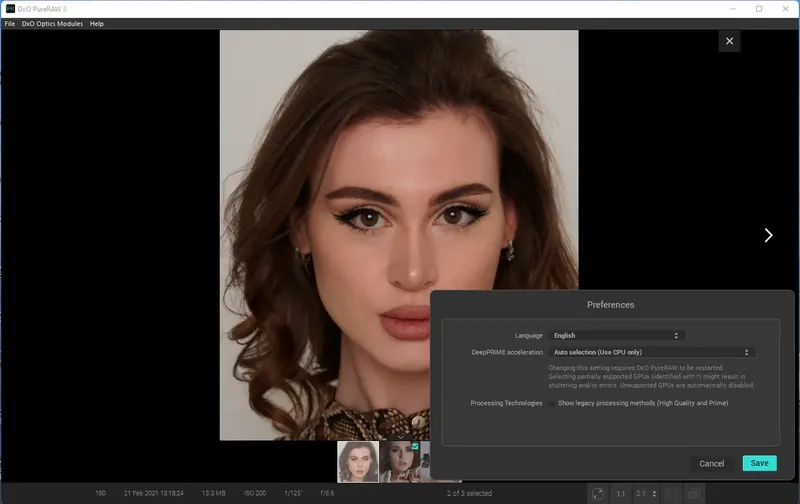This screenshot has height=504, width=800.
Task: Set zoom to 1:1
Action: (621, 493)
